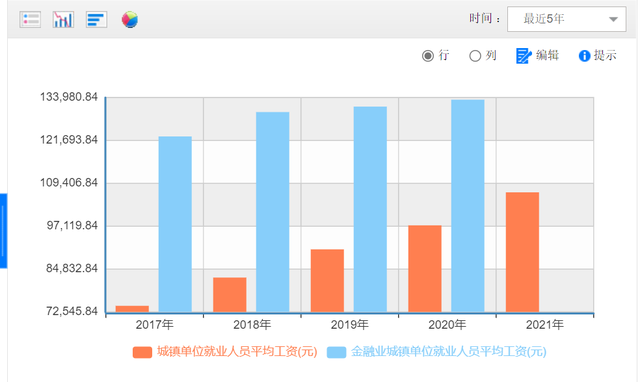Click the 2017年 blue bar
The height and width of the screenshot is (382, 640).
click(x=175, y=224)
